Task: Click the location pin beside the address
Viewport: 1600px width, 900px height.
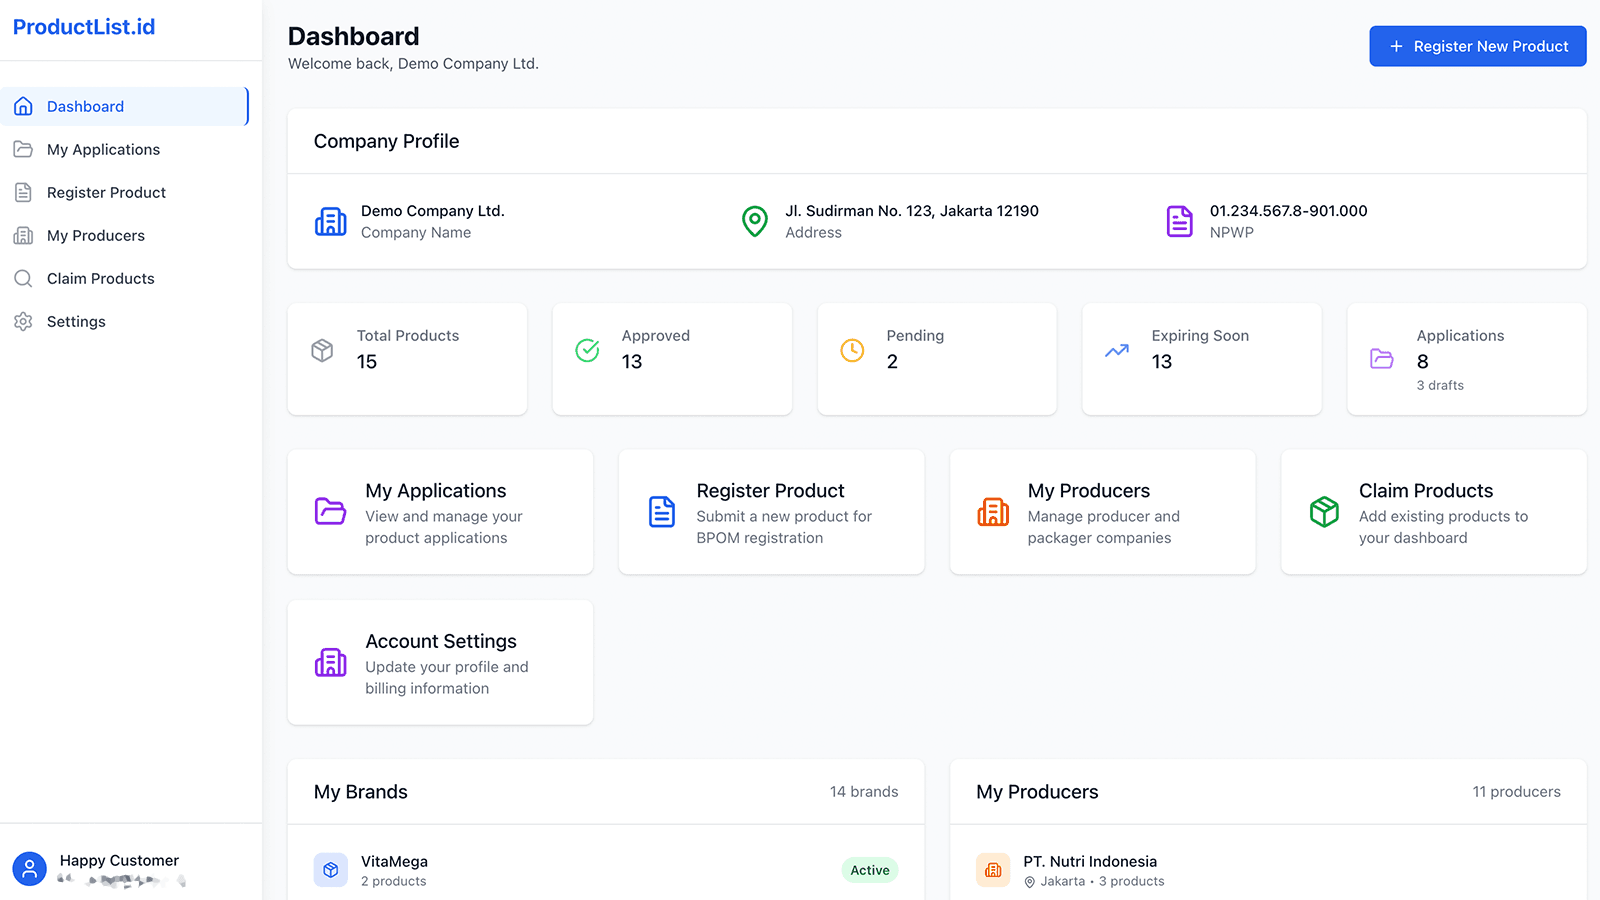Action: [x=754, y=221]
